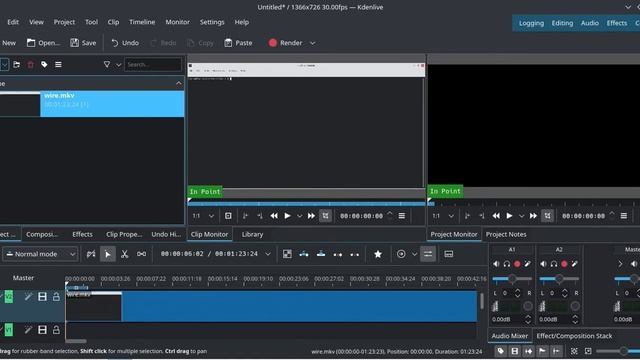Viewport: 640px width, 360px height.
Task: Toggle the film strip icon on track V2
Action: click(x=42, y=296)
